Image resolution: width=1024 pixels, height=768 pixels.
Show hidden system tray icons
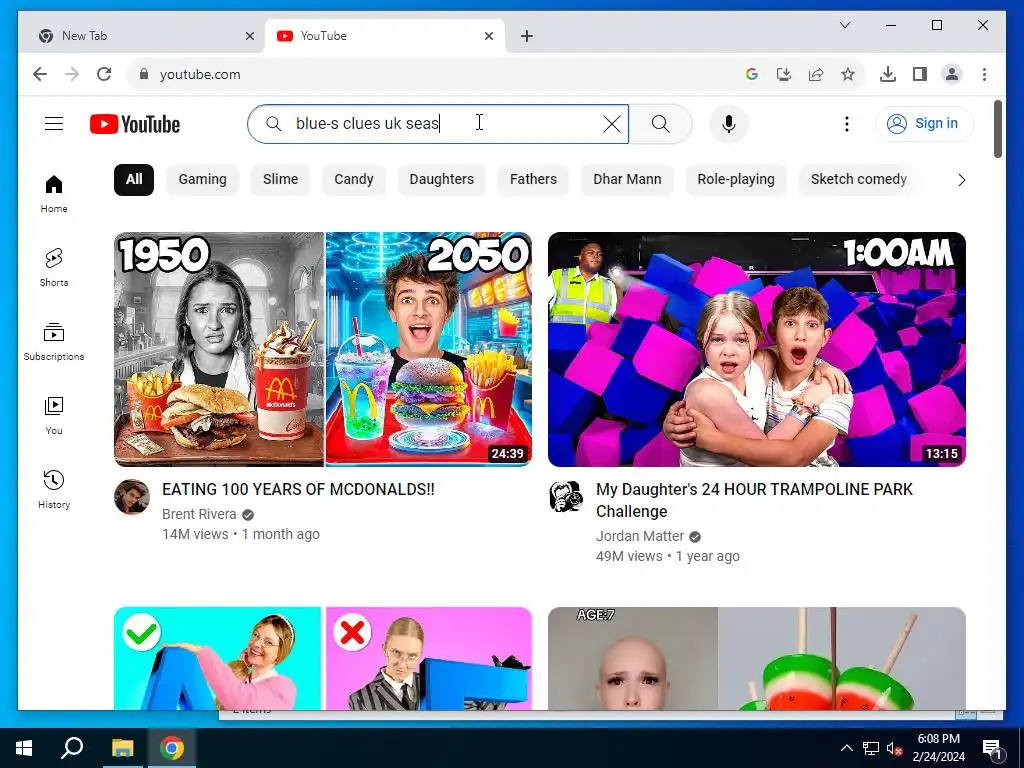coord(846,748)
